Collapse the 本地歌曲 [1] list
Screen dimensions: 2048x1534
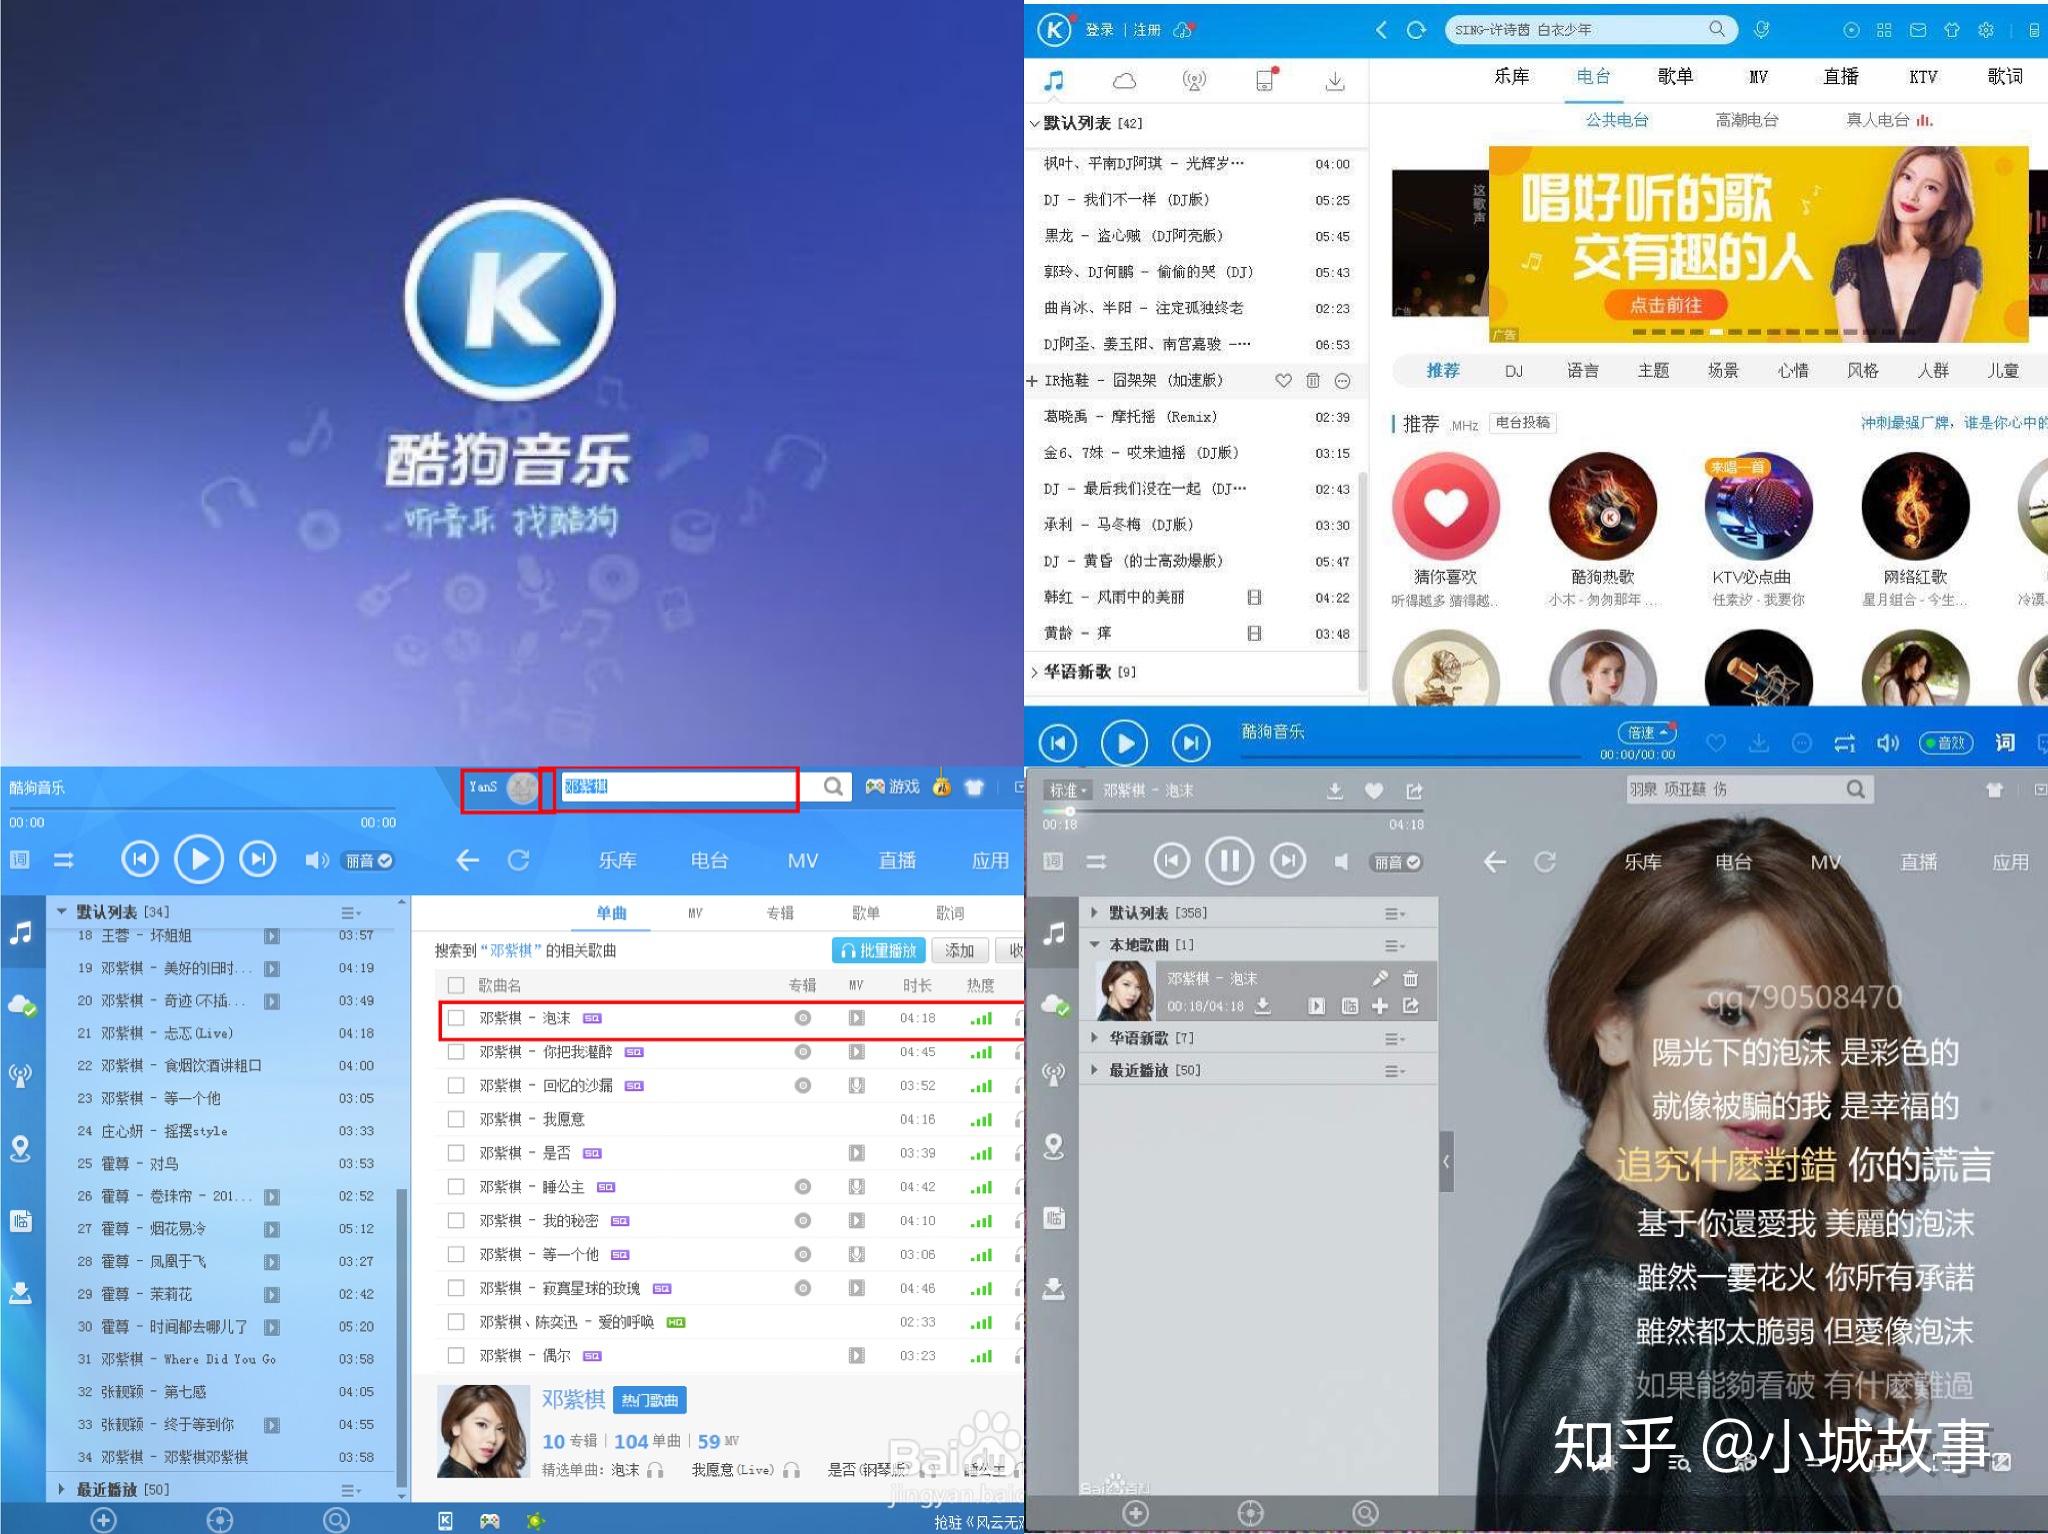pyautogui.click(x=1094, y=945)
